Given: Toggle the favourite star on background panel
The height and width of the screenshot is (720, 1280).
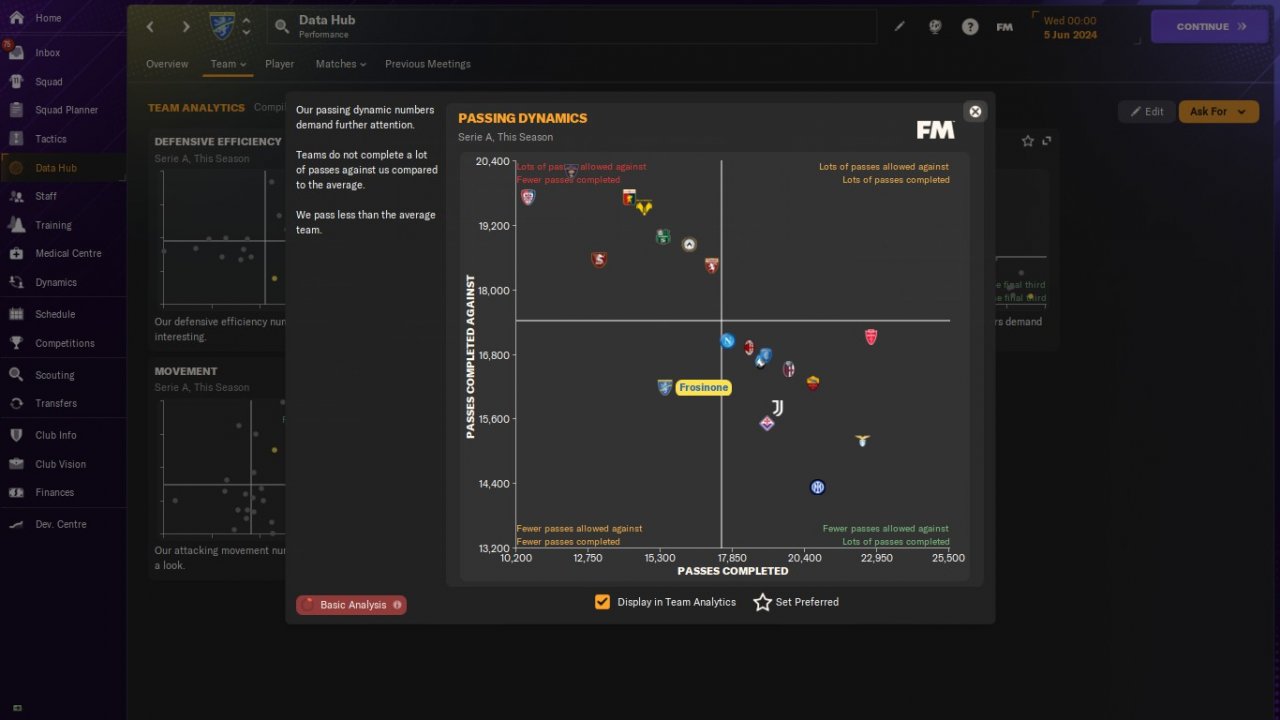Looking at the screenshot, I should (1028, 141).
